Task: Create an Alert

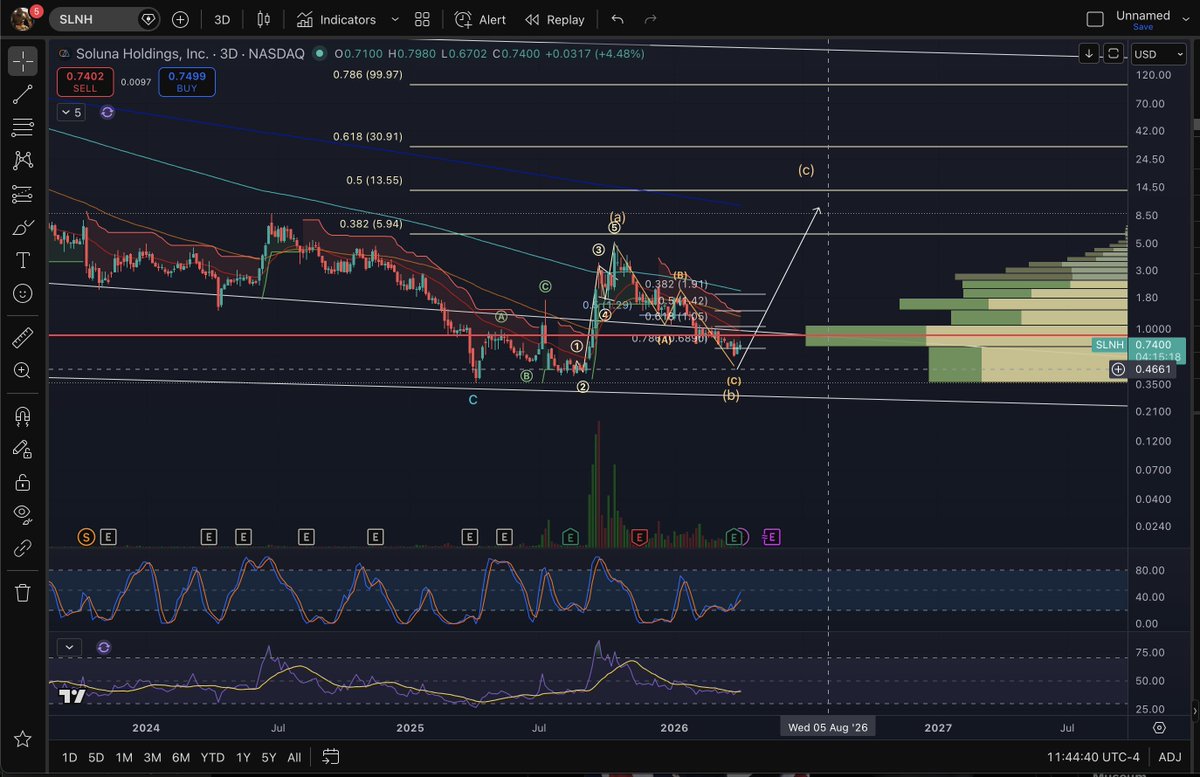Action: pyautogui.click(x=480, y=19)
